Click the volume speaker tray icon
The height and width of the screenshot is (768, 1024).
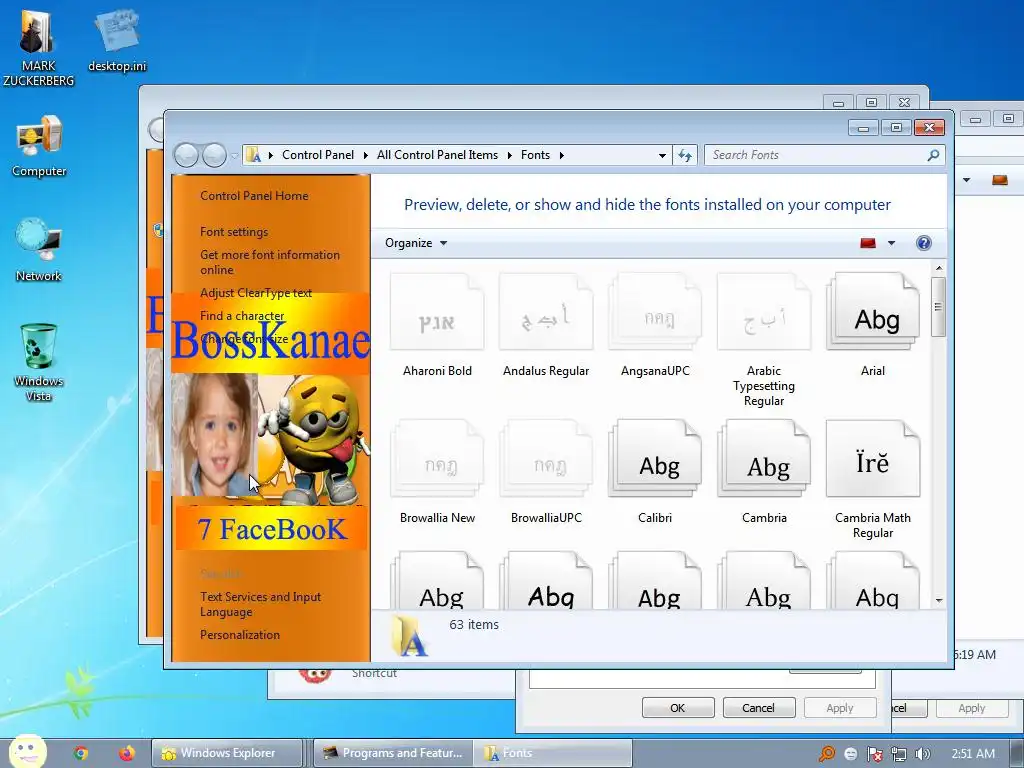[x=922, y=754]
